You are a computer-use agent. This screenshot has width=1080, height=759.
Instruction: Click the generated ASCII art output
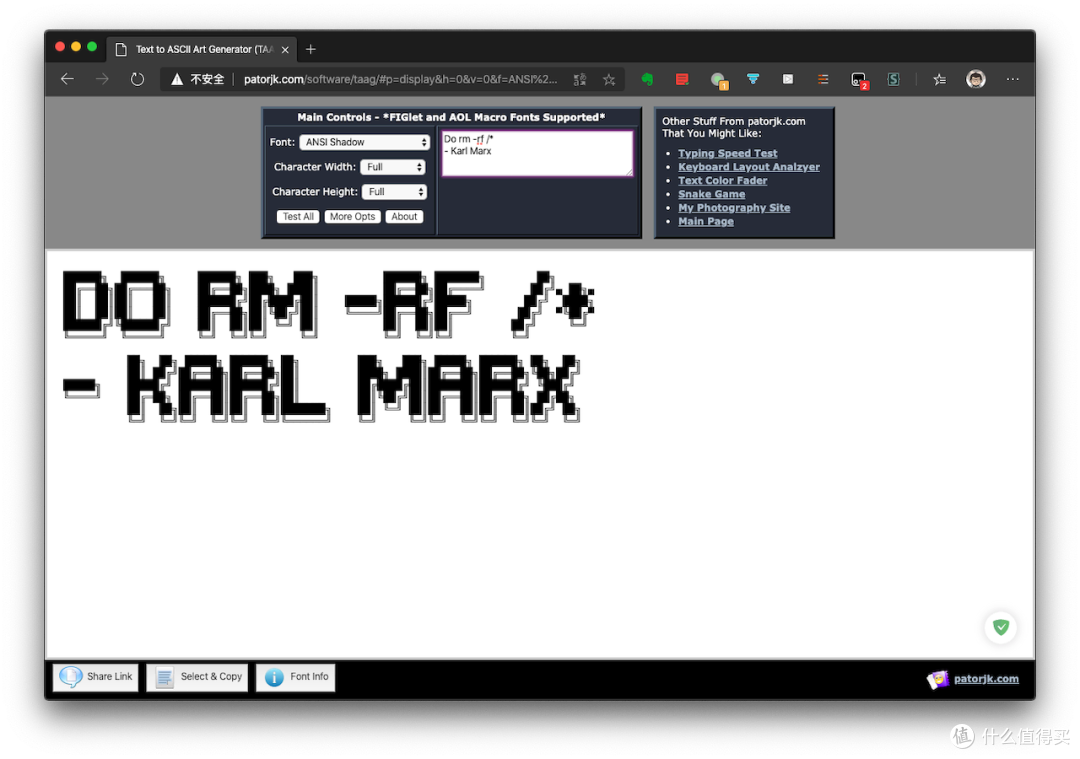(328, 345)
